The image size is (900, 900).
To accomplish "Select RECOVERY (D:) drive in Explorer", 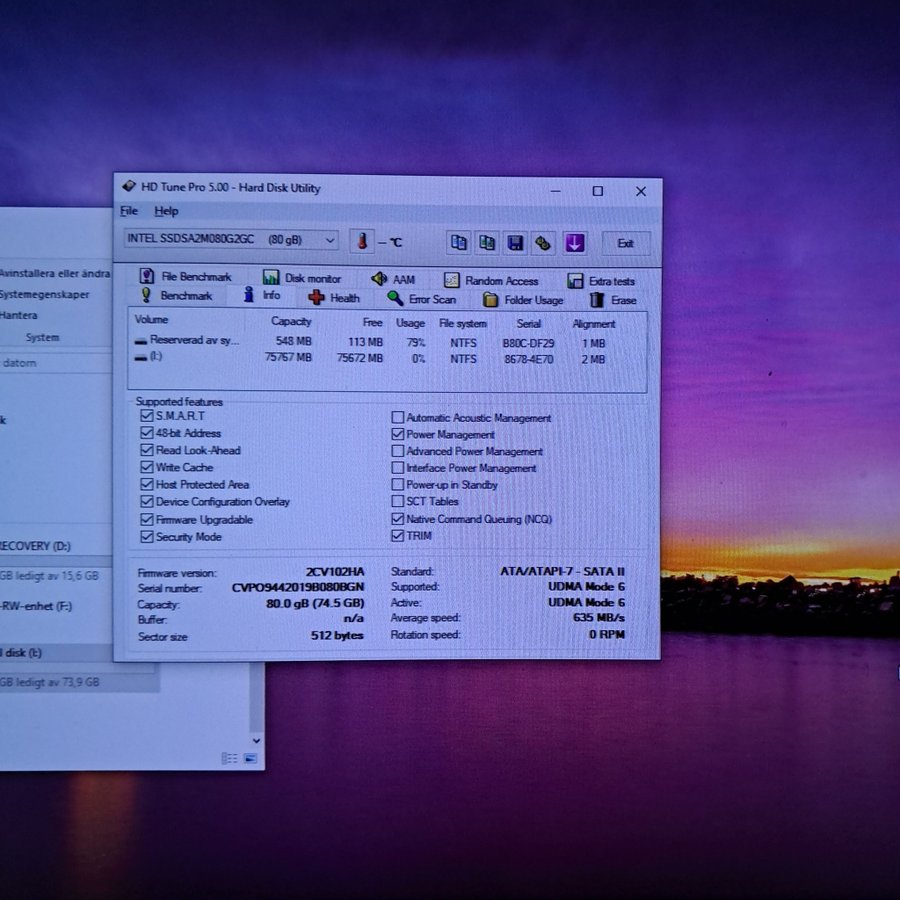I will coord(35,546).
